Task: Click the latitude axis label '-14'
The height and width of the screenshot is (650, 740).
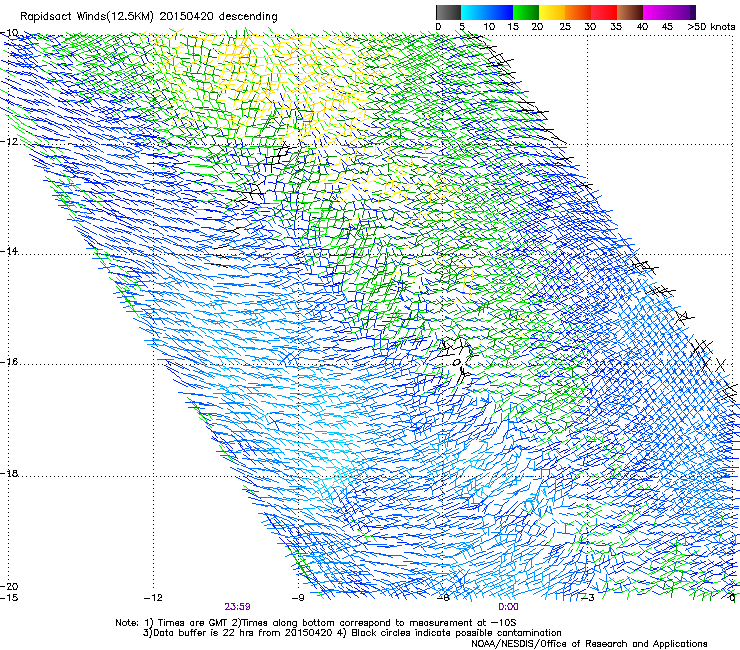Action: 9,251
